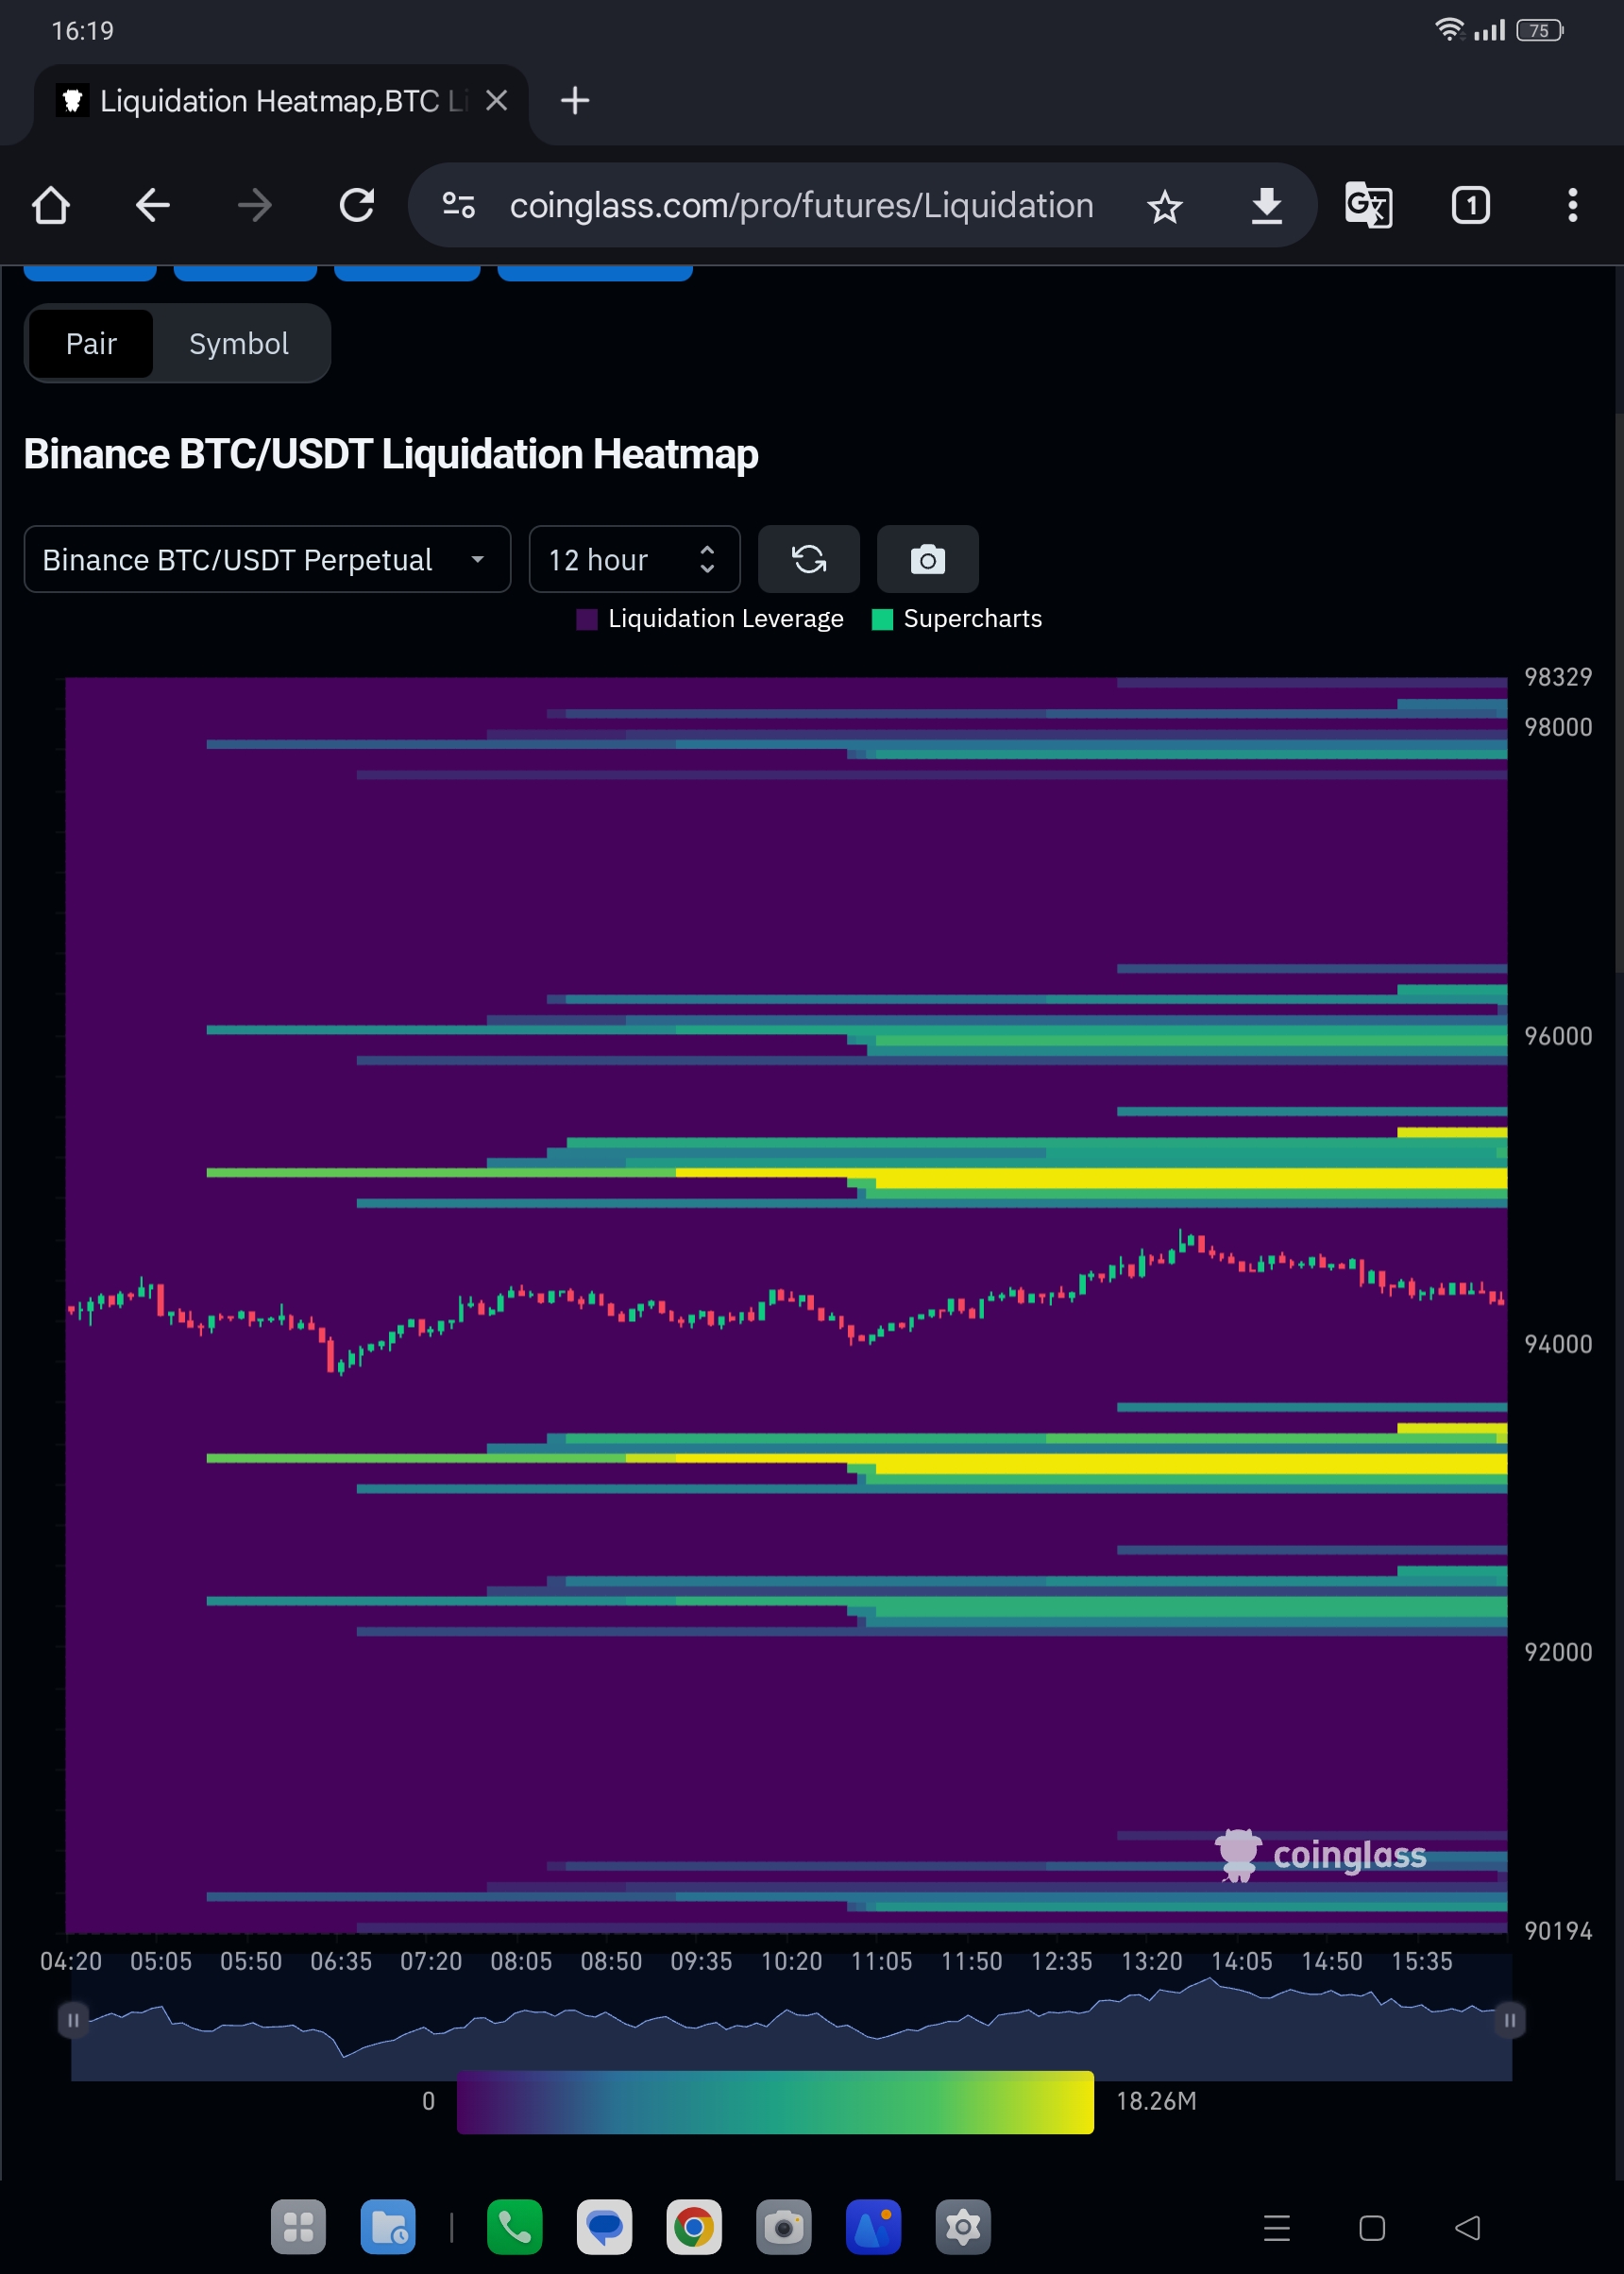
Task: Go forward using the browser arrow
Action: click(x=255, y=206)
